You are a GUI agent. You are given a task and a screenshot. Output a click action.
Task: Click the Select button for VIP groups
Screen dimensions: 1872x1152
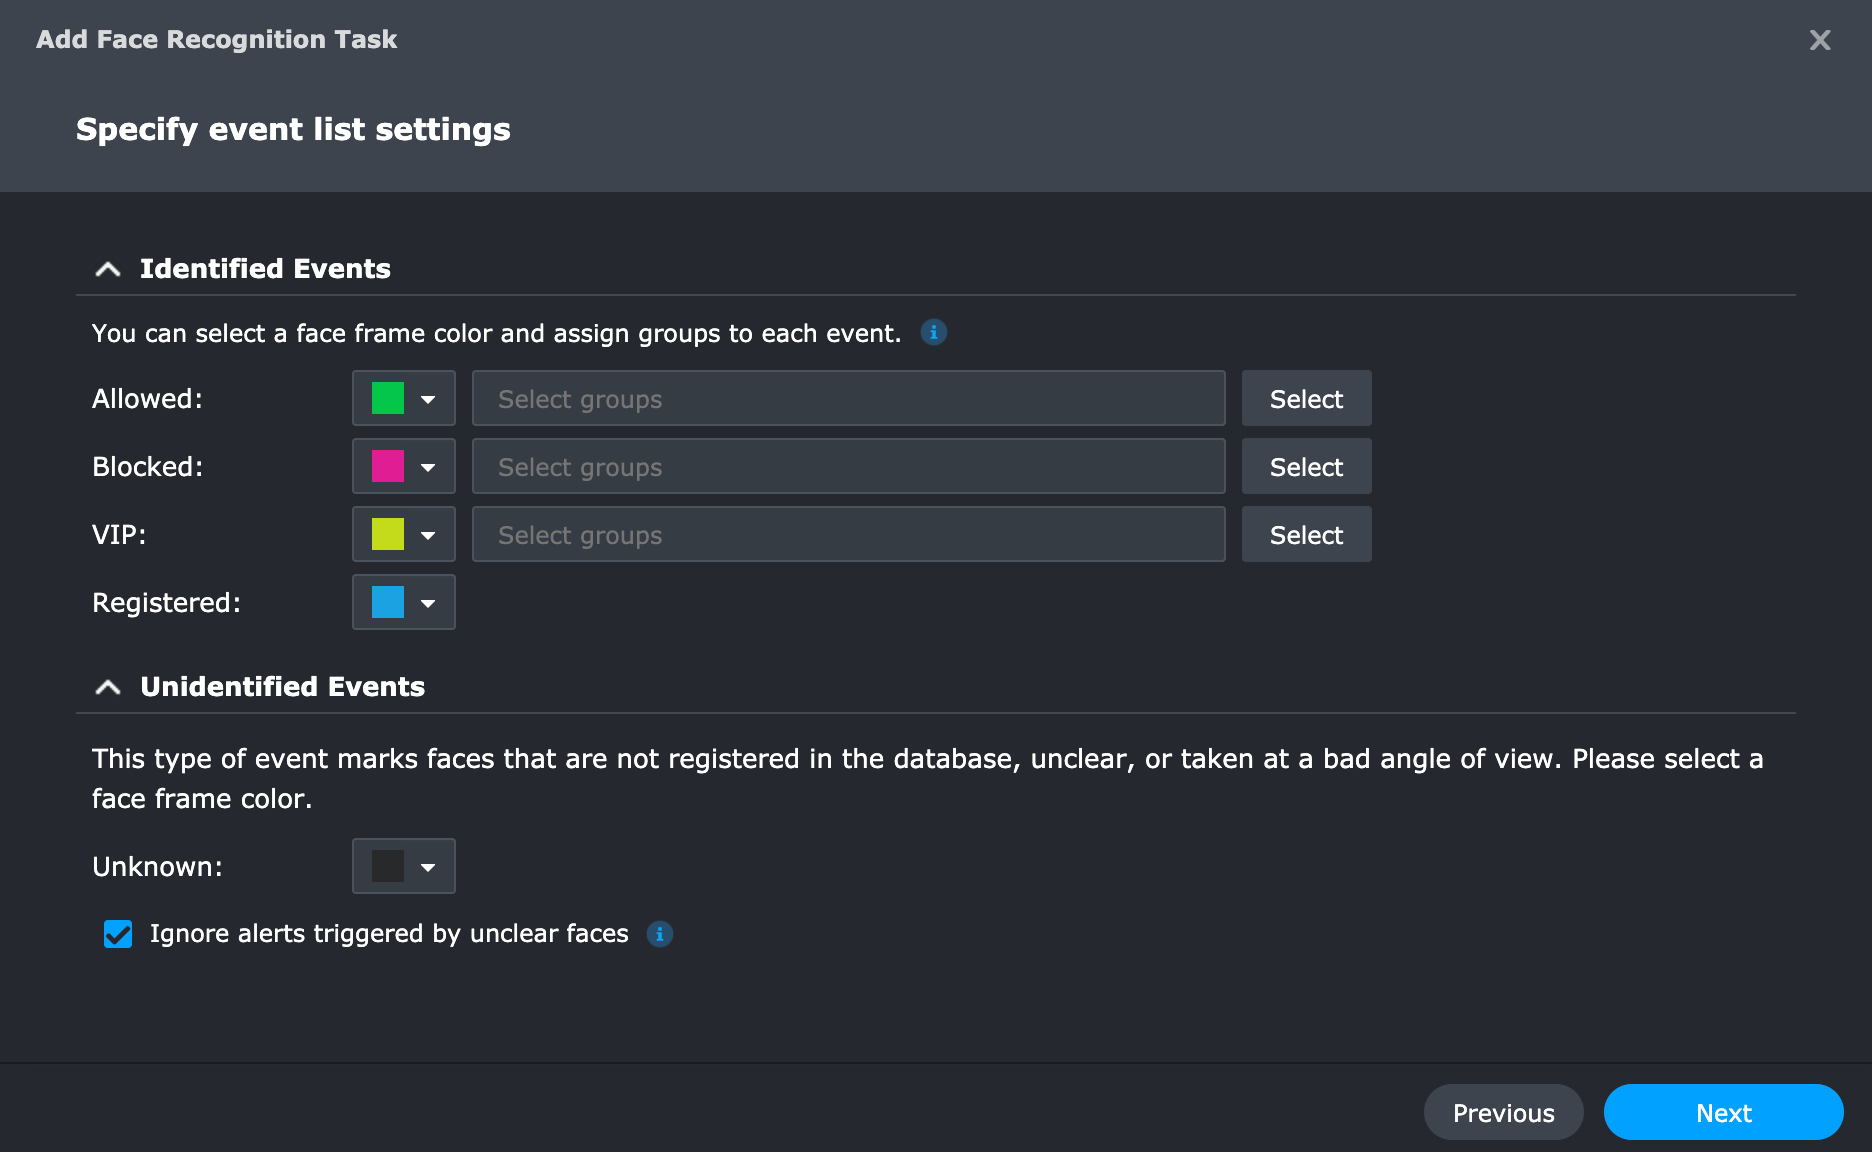point(1306,534)
